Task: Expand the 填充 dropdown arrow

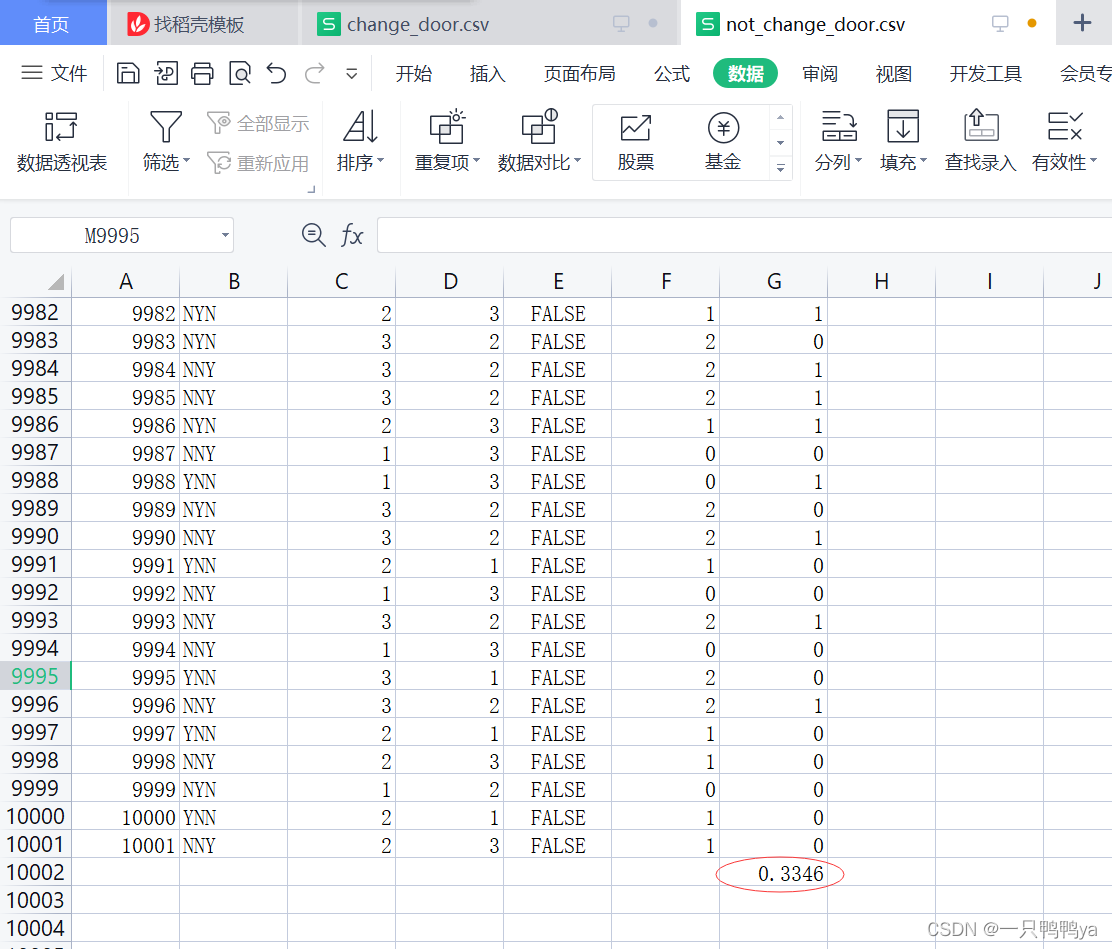Action: coord(923,162)
